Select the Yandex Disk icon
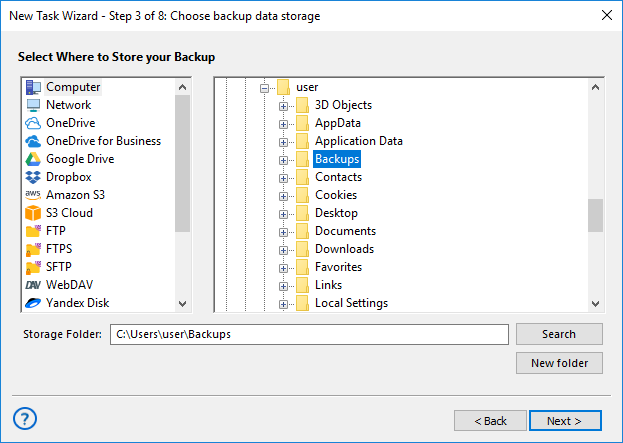623x443 pixels. pos(33,303)
